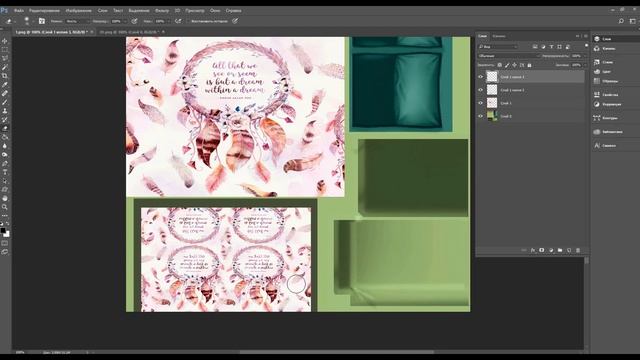The height and width of the screenshot is (360, 640).
Task: Toggle lock position
Action: [514, 65]
